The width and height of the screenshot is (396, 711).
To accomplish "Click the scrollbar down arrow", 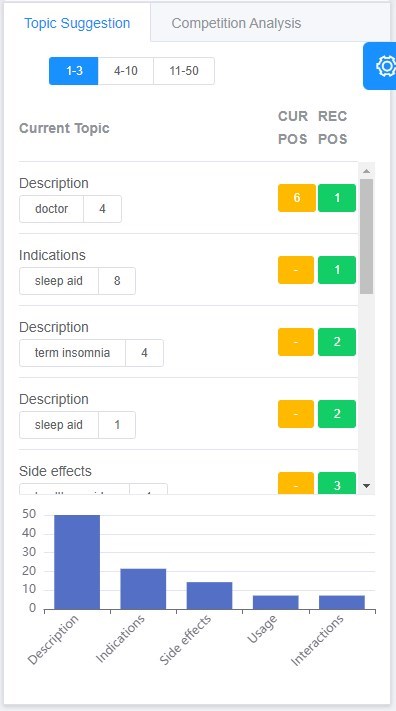I will [367, 486].
